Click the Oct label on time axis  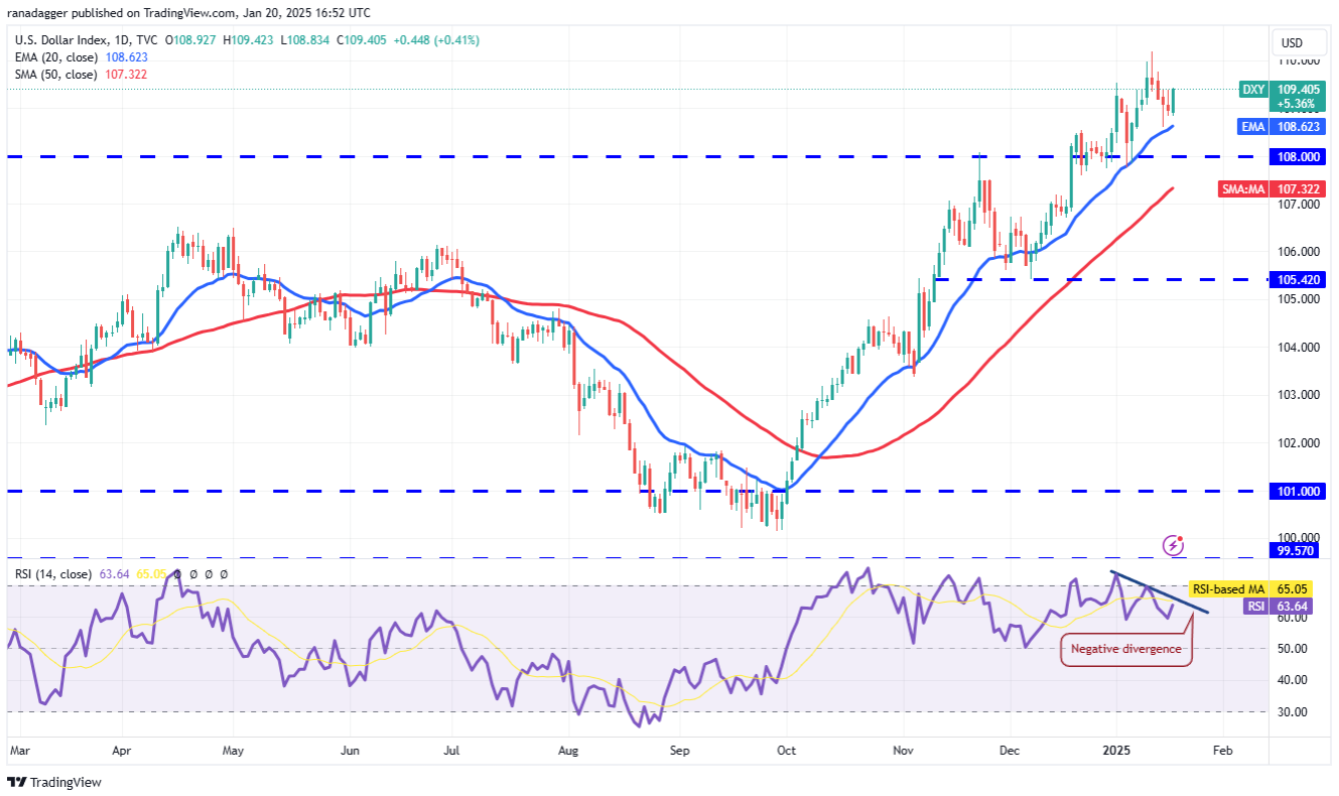coord(786,749)
